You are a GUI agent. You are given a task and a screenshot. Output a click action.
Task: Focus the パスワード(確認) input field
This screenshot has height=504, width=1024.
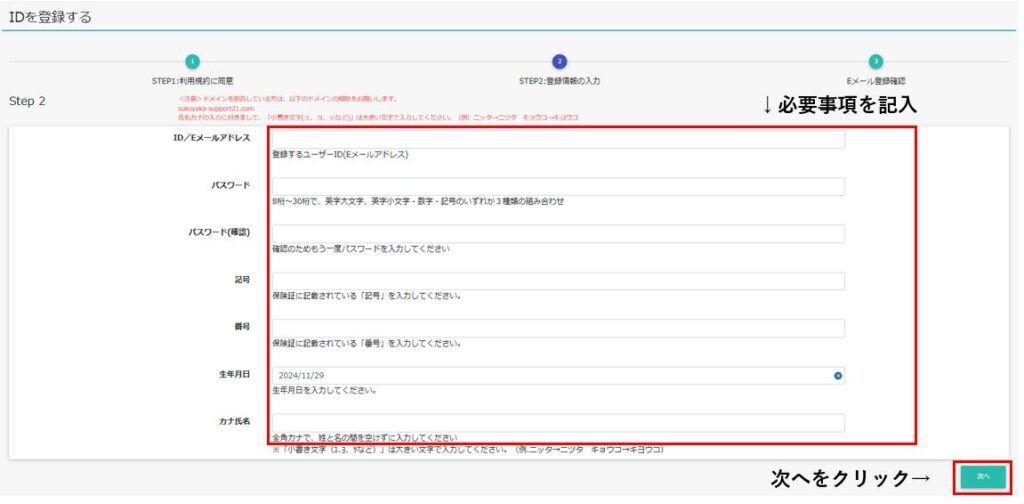pyautogui.click(x=558, y=234)
